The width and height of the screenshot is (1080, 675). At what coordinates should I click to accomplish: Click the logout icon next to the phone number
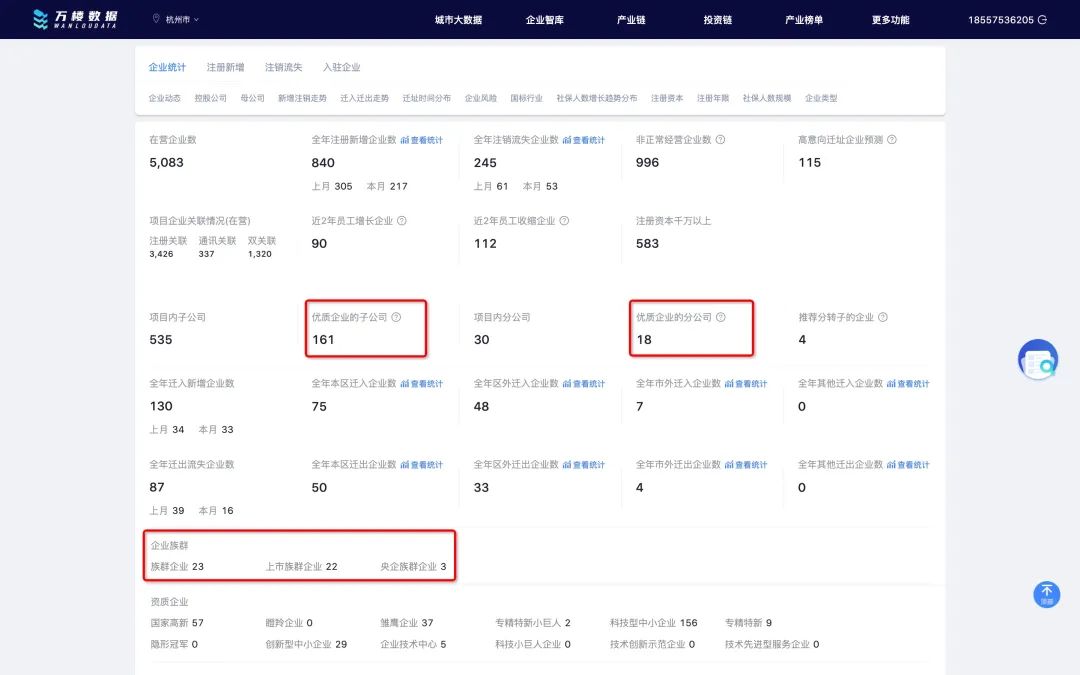pyautogui.click(x=1042, y=20)
